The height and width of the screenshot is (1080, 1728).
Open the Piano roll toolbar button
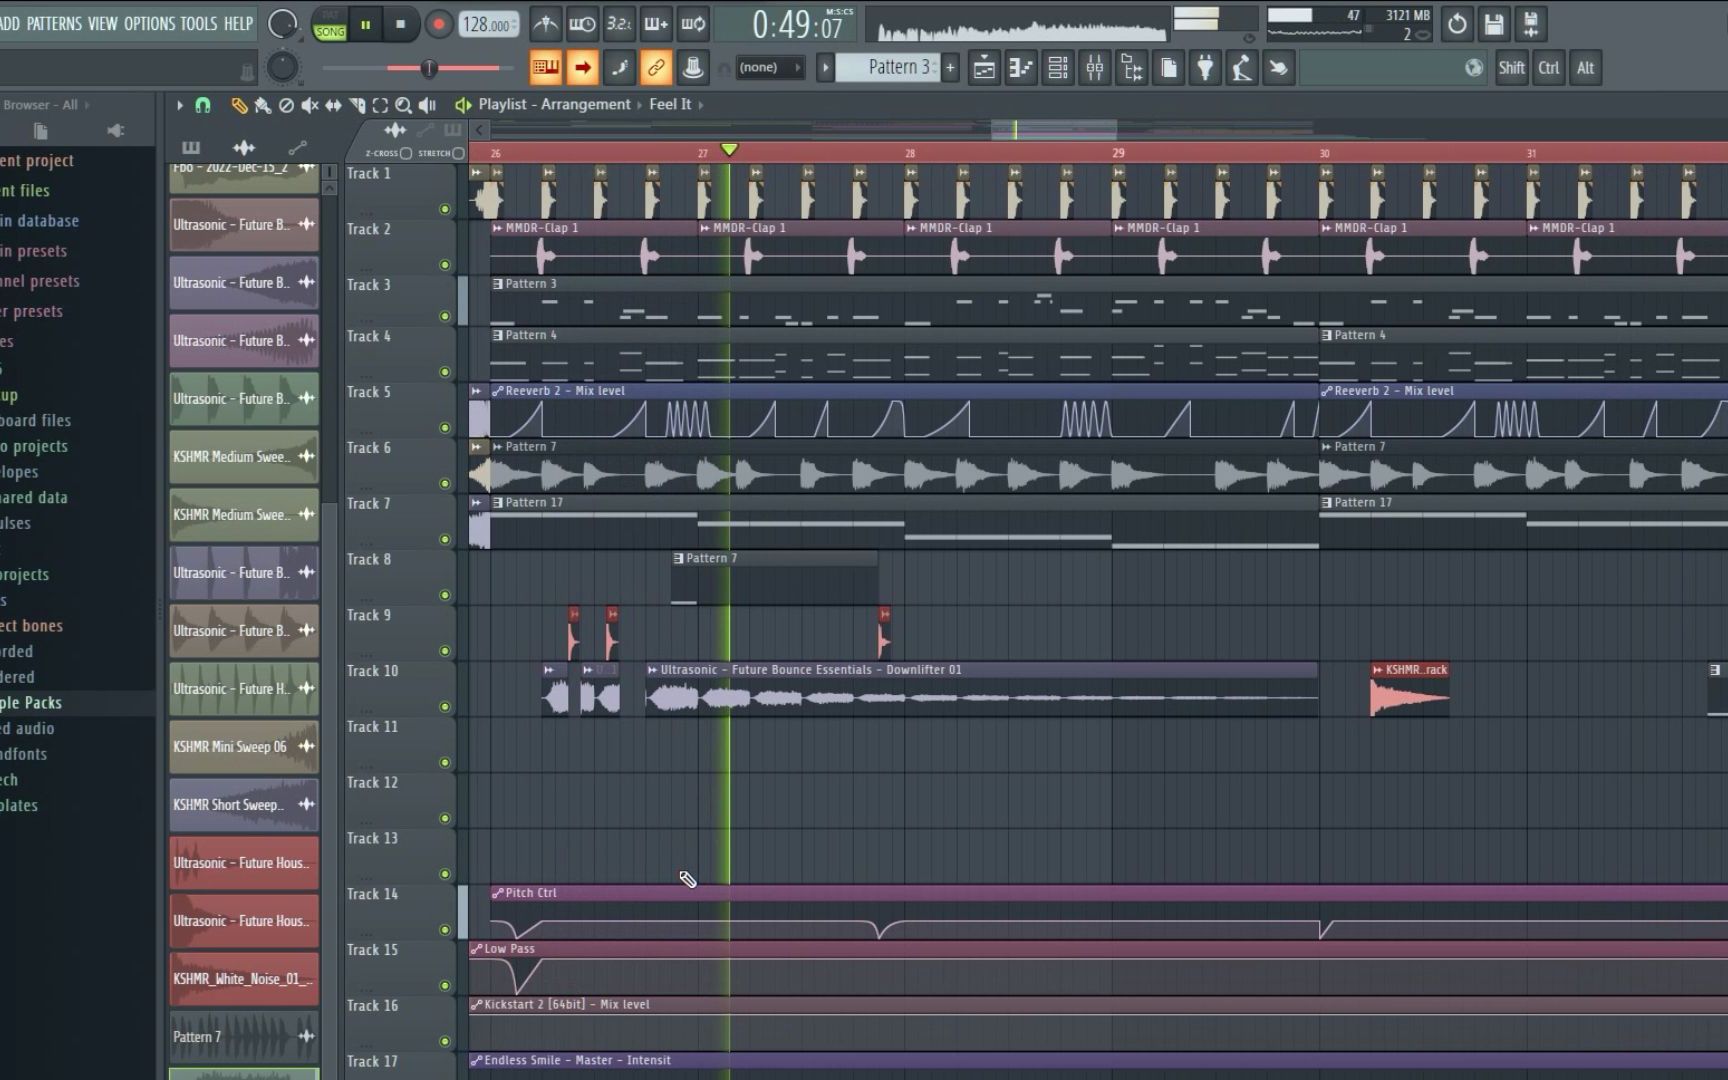click(x=1021, y=68)
